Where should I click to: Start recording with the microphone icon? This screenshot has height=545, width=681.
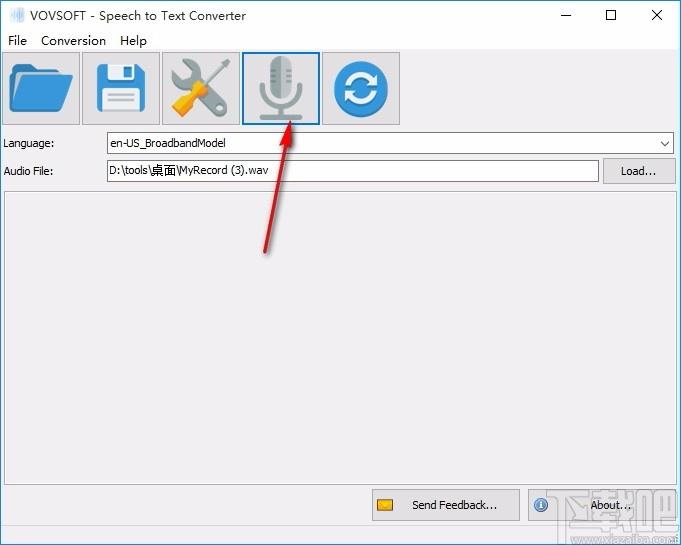click(281, 89)
